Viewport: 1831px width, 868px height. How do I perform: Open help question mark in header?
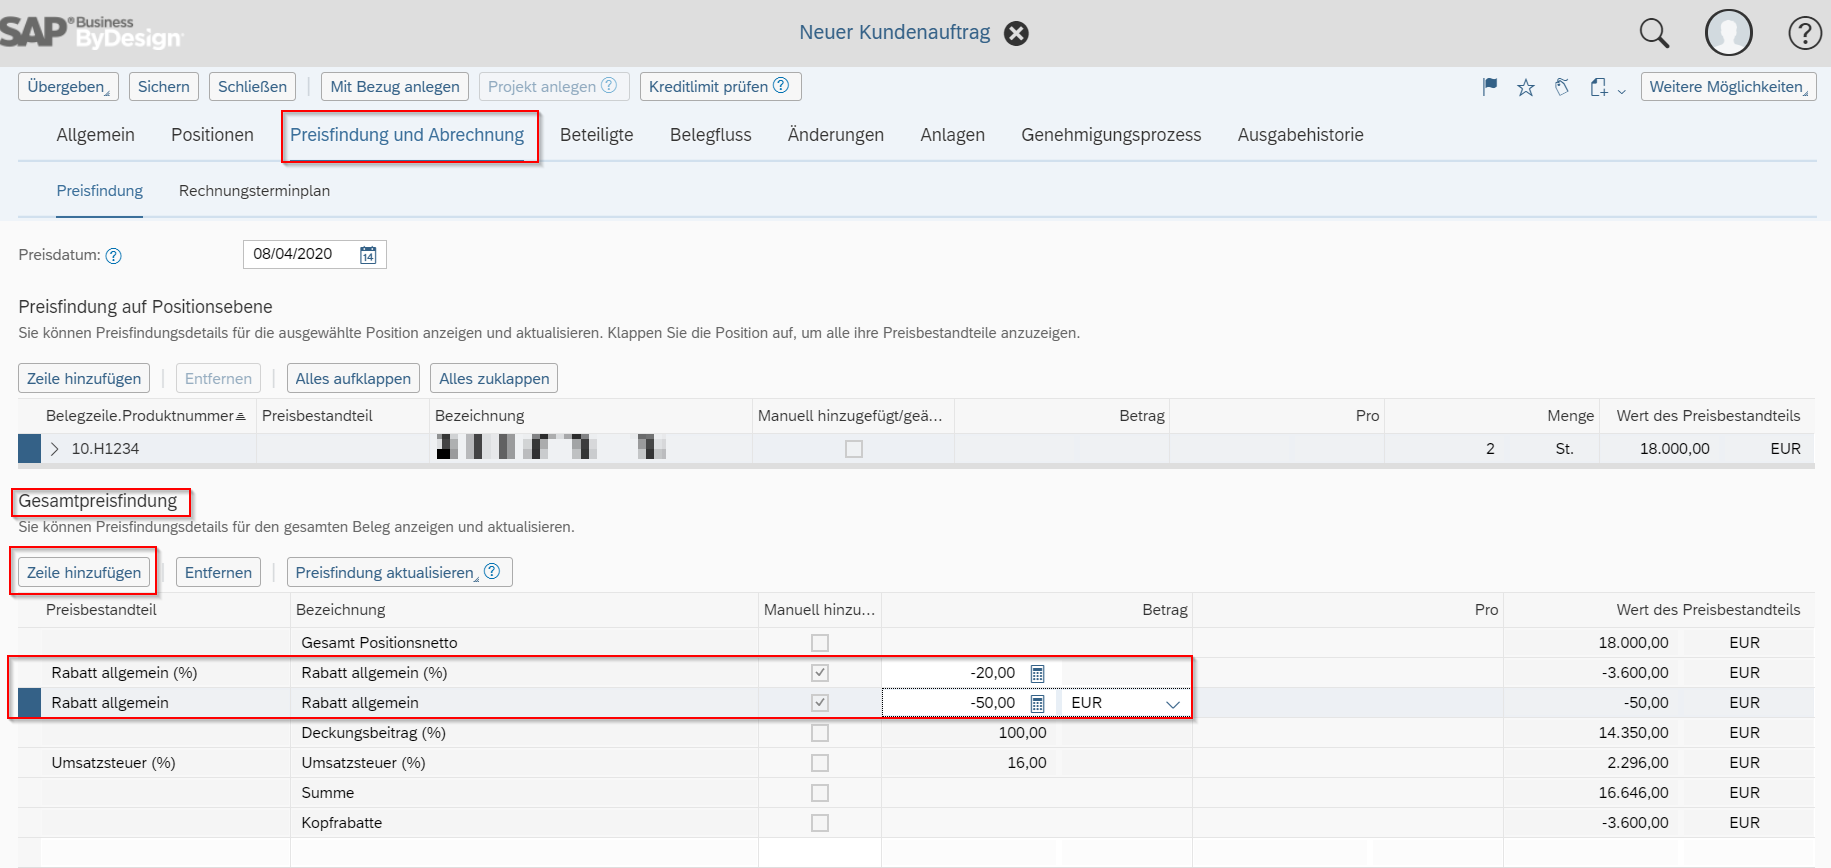pos(1804,33)
